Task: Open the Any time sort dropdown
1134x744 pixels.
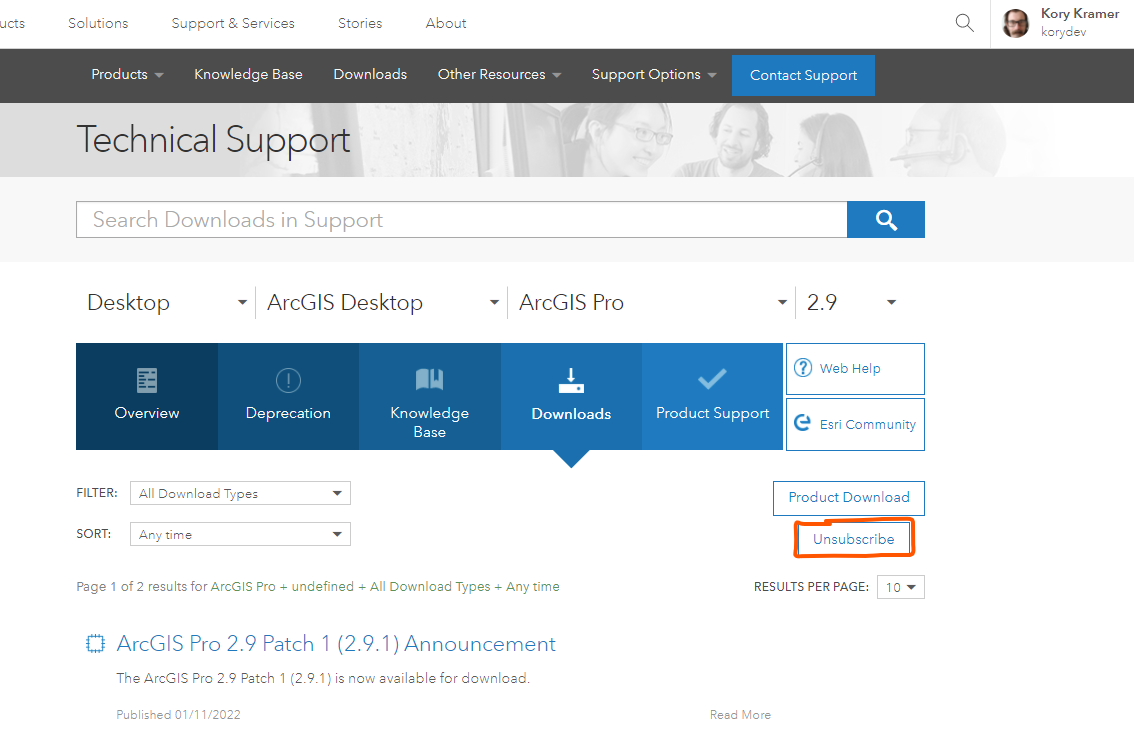Action: point(240,534)
